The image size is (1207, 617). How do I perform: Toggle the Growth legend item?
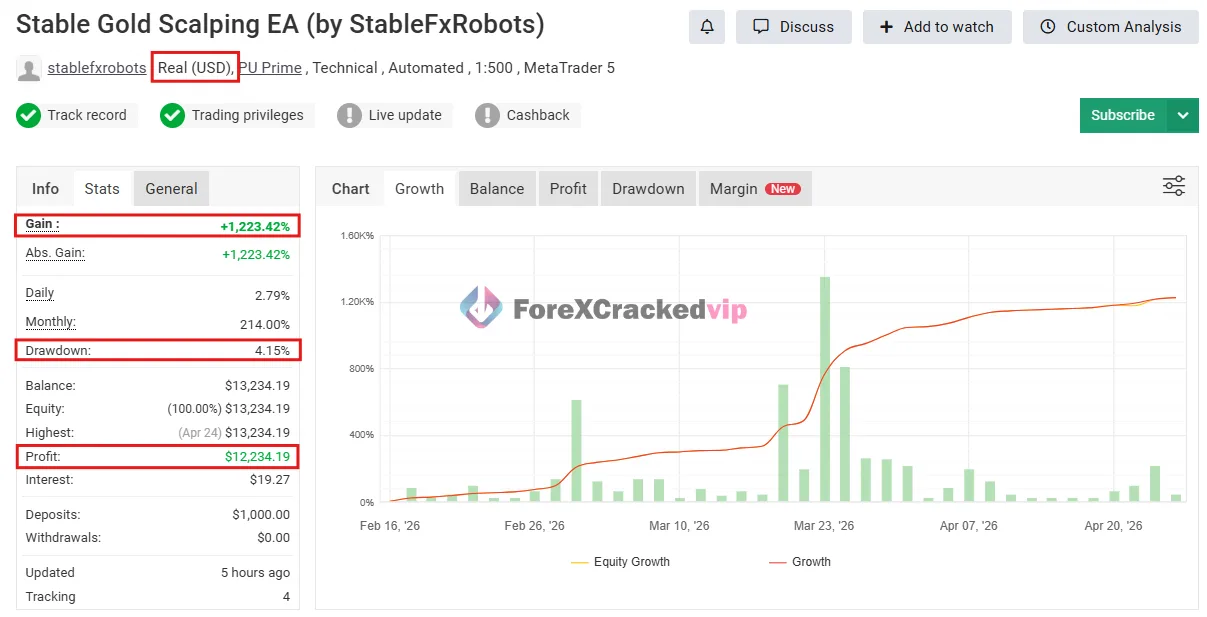click(x=800, y=562)
